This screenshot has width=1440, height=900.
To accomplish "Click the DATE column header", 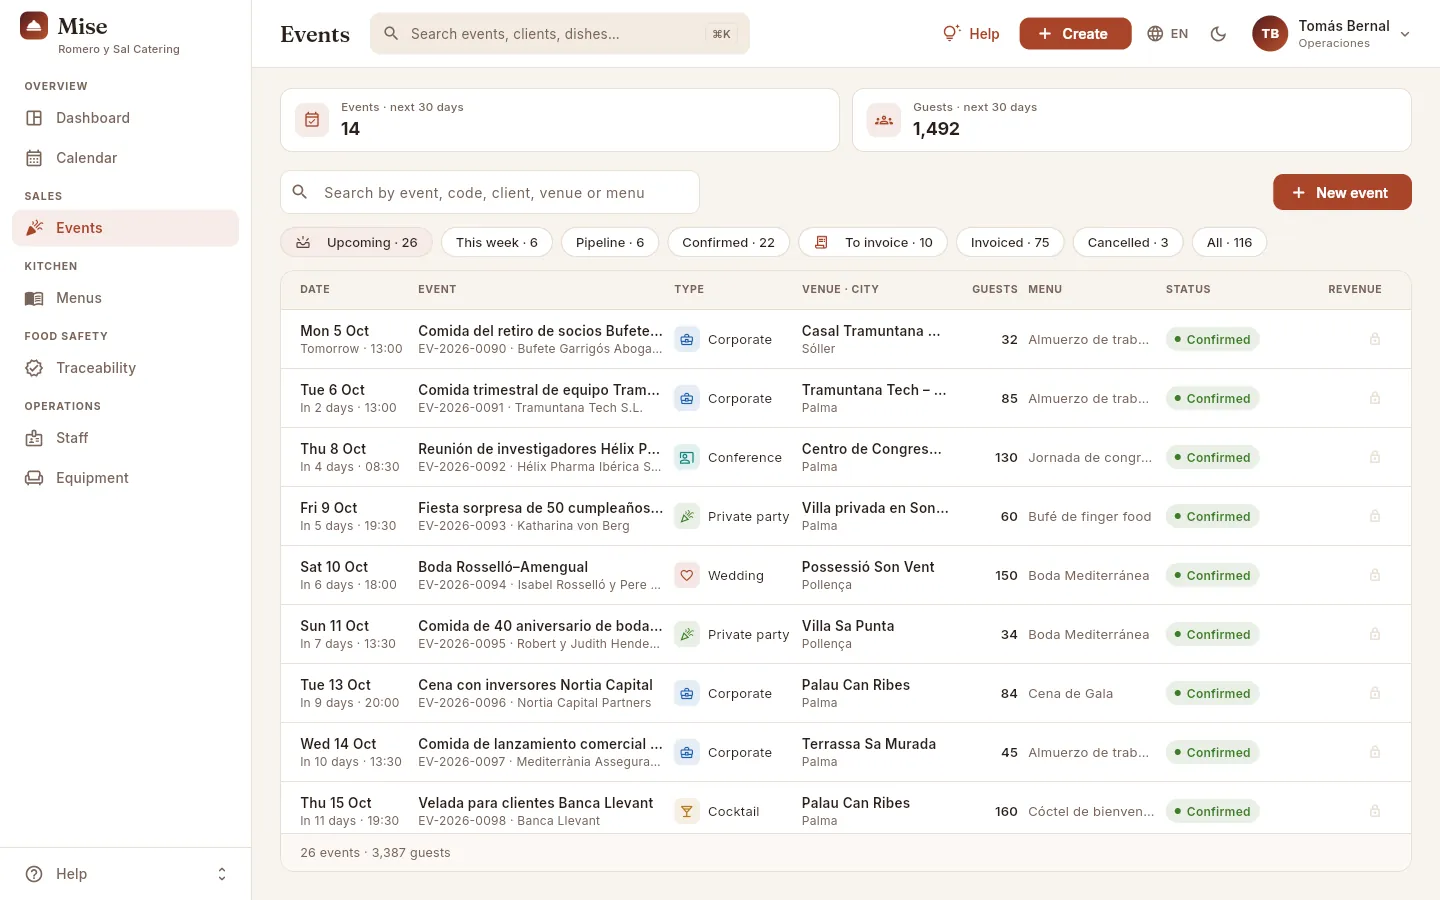I will [x=315, y=289].
